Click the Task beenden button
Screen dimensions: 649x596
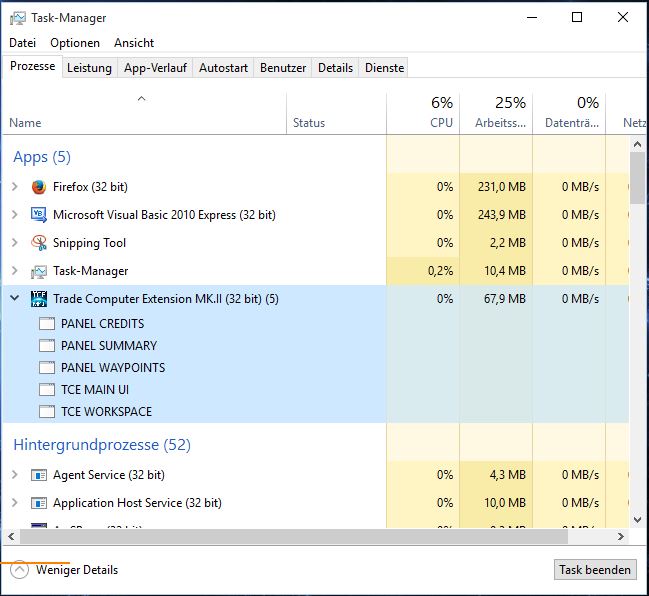click(x=595, y=570)
